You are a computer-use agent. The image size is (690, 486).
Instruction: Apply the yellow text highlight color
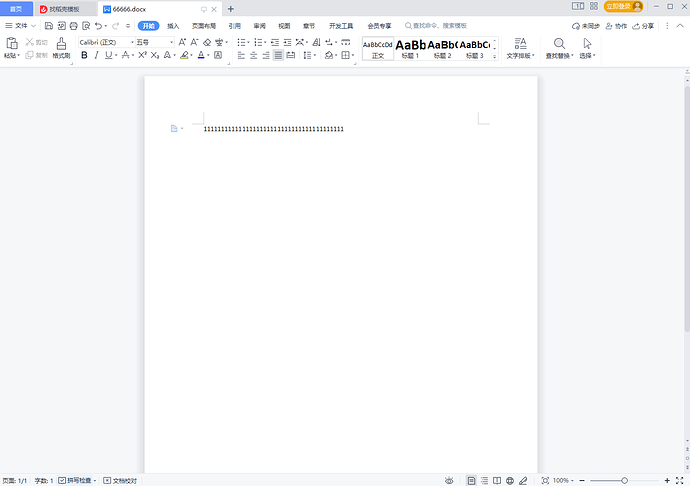[x=184, y=55]
